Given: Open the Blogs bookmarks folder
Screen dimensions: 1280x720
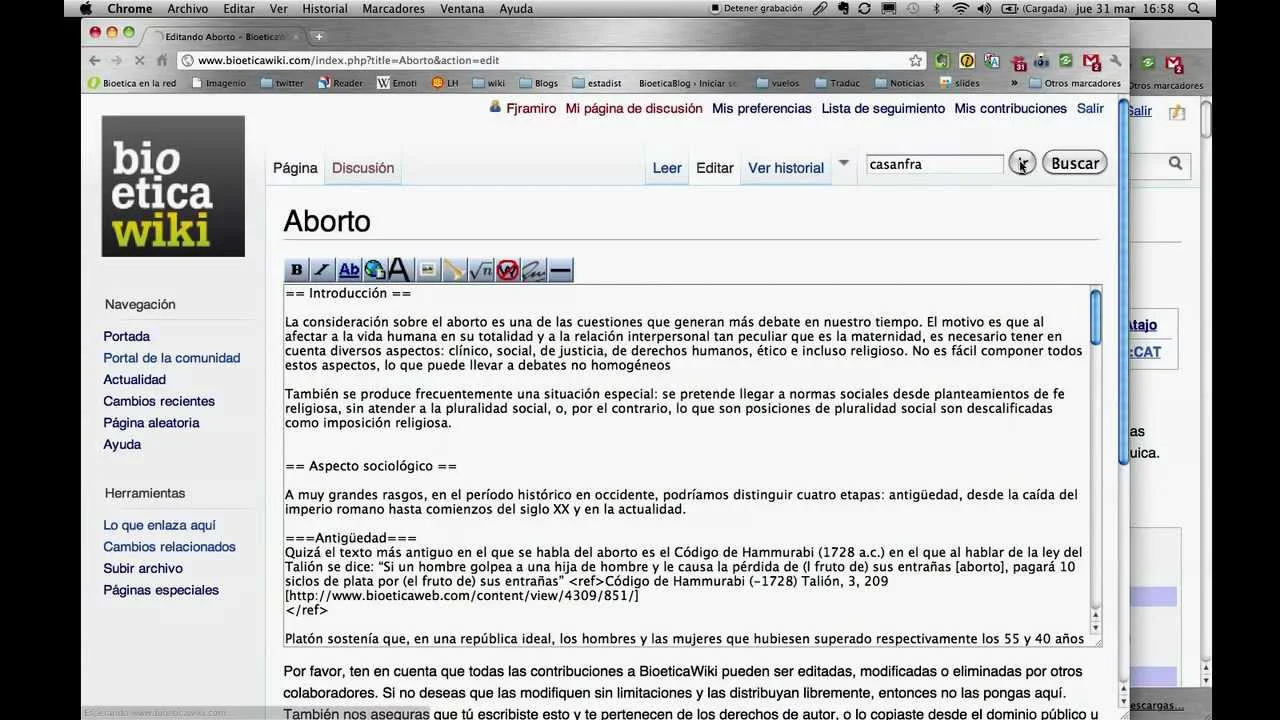Looking at the screenshot, I should tap(538, 83).
